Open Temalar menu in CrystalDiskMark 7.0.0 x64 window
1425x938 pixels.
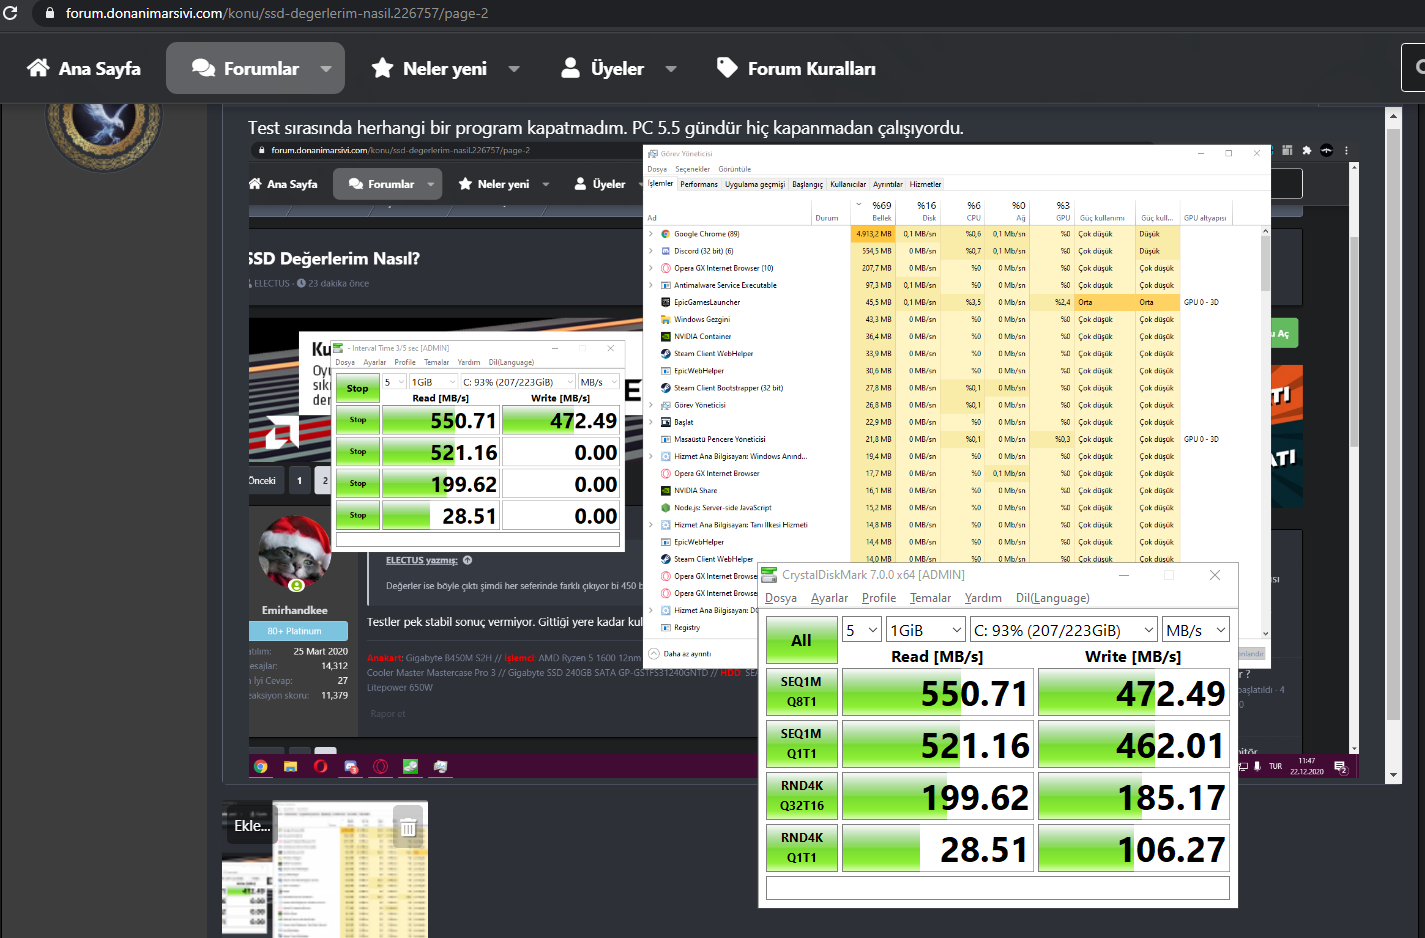pos(930,598)
